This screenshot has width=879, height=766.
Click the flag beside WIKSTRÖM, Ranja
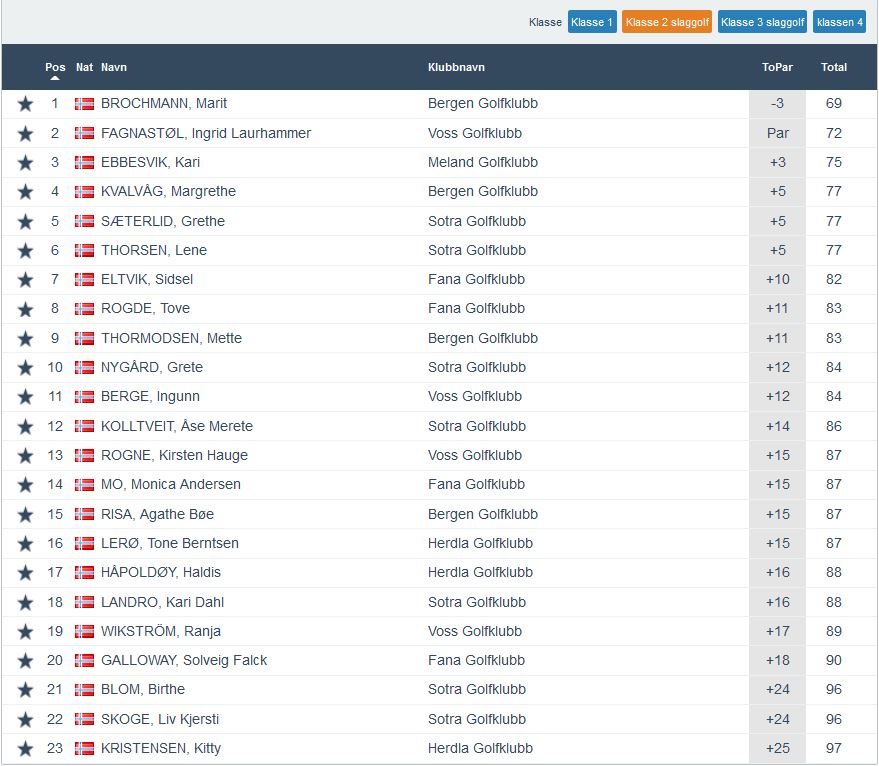(84, 631)
